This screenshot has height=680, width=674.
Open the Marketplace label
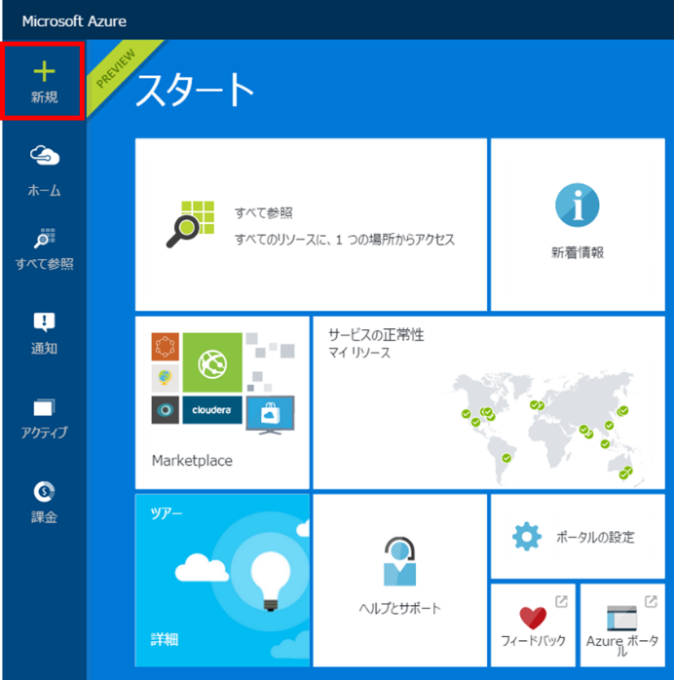192,461
